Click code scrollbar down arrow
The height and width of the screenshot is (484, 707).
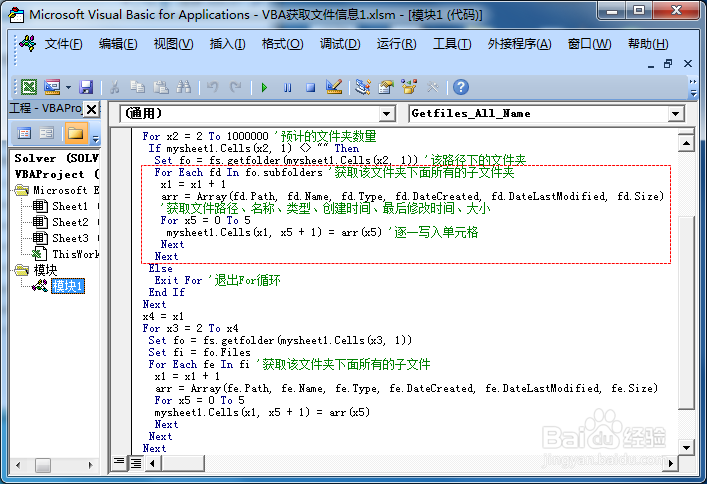pos(686,447)
